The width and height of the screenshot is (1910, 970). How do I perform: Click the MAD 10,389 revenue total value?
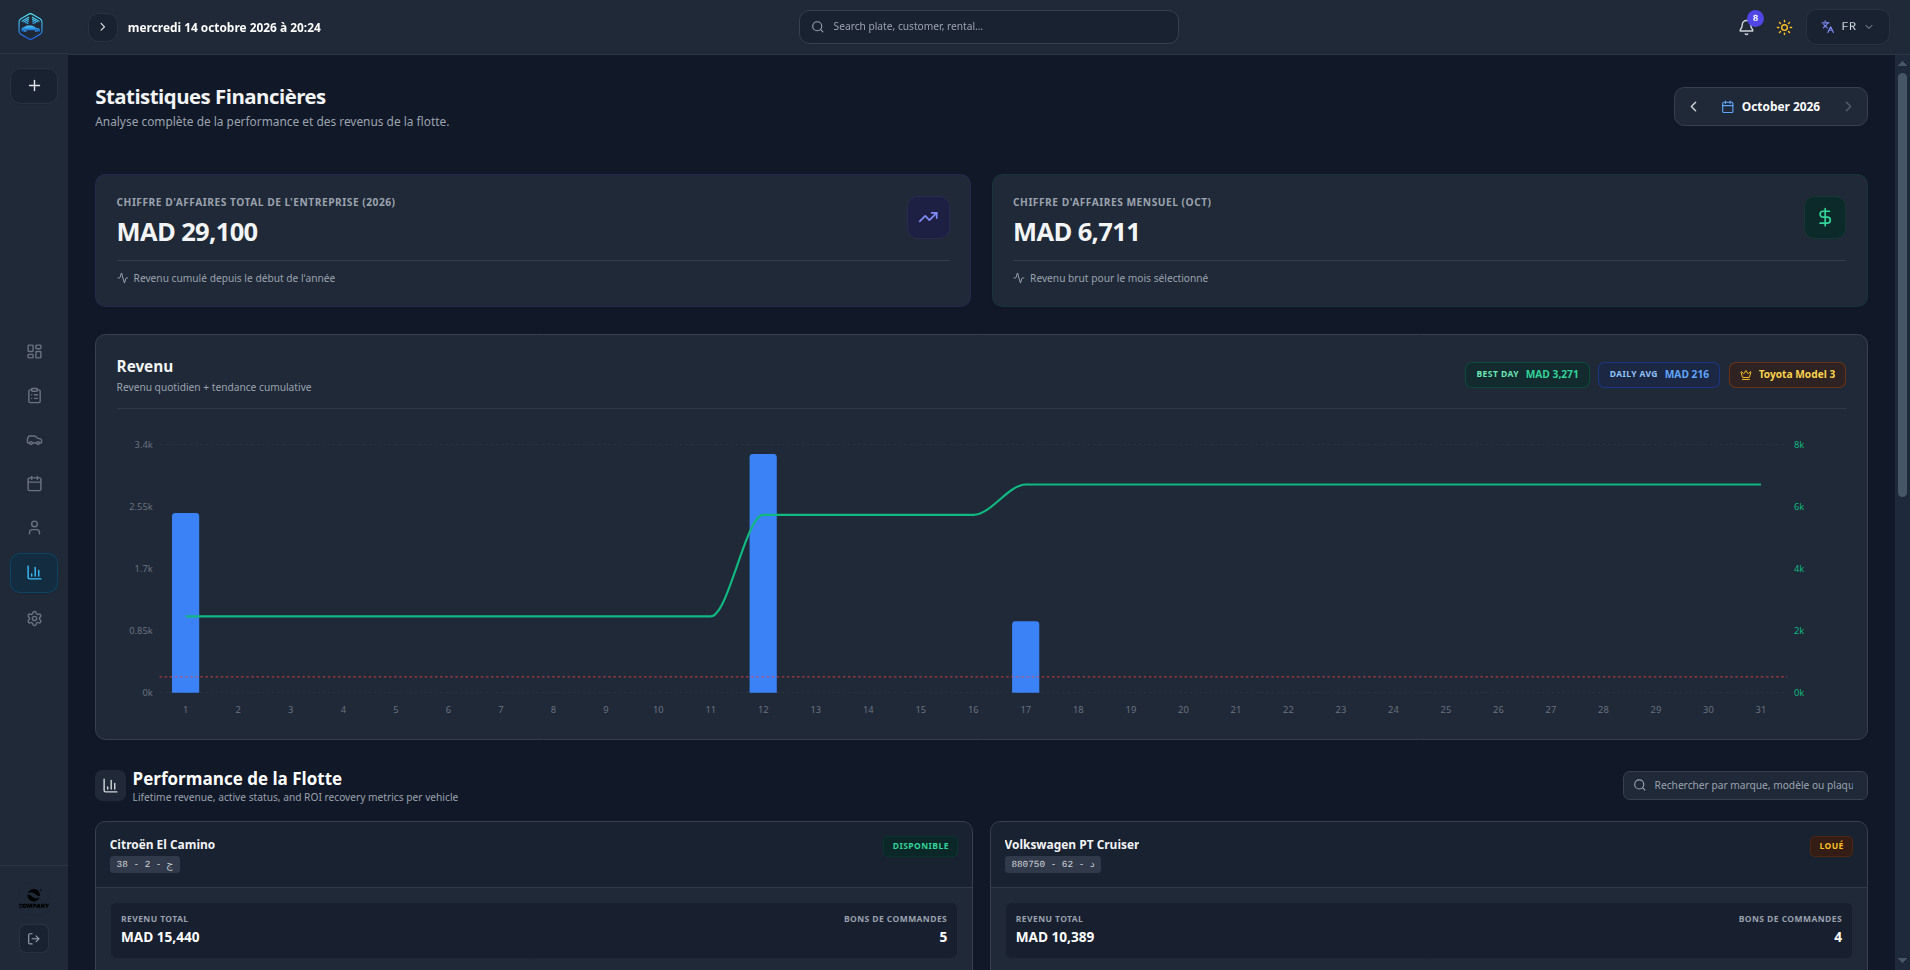[x=1055, y=937]
